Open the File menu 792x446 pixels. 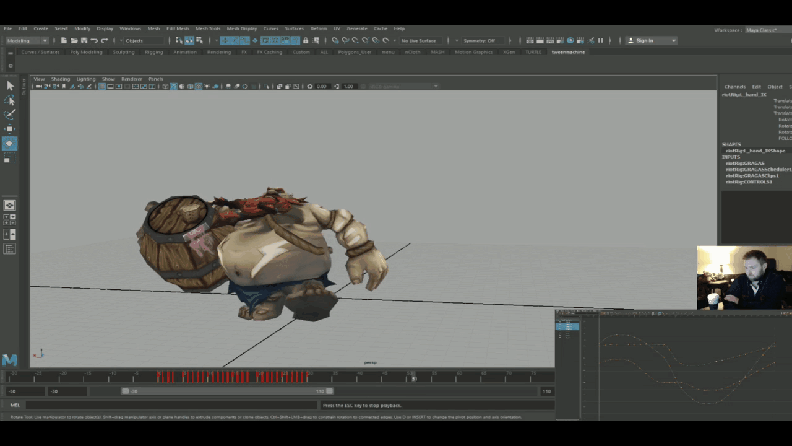(8, 29)
